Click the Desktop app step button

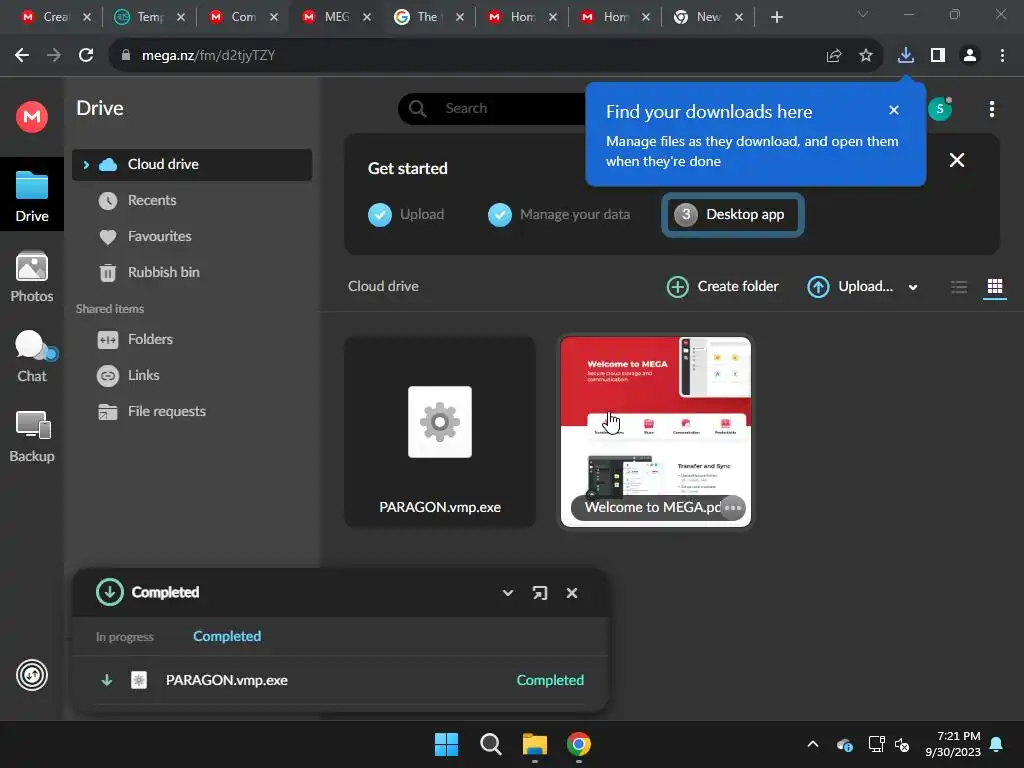[732, 215]
